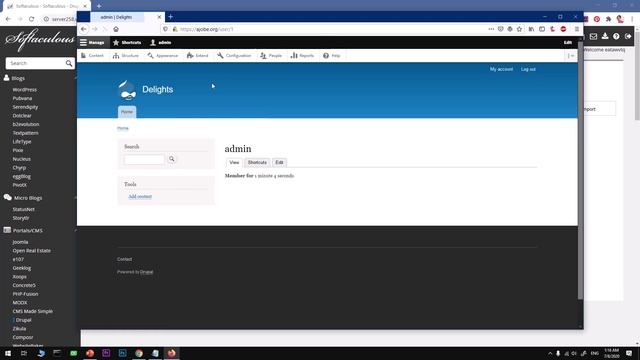The width and height of the screenshot is (640, 360).
Task: Open Shortcuts star menu in Drupal toolbar
Action: point(127,42)
